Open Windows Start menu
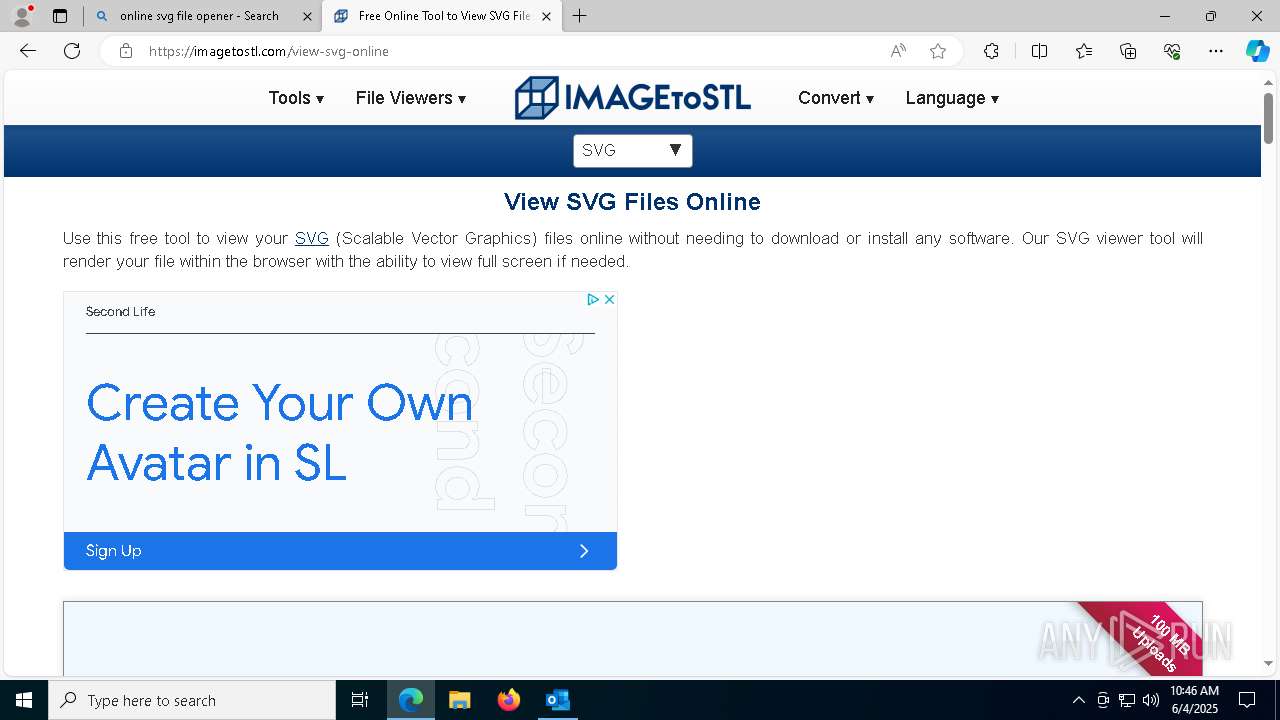This screenshot has width=1280, height=720. click(x=24, y=700)
